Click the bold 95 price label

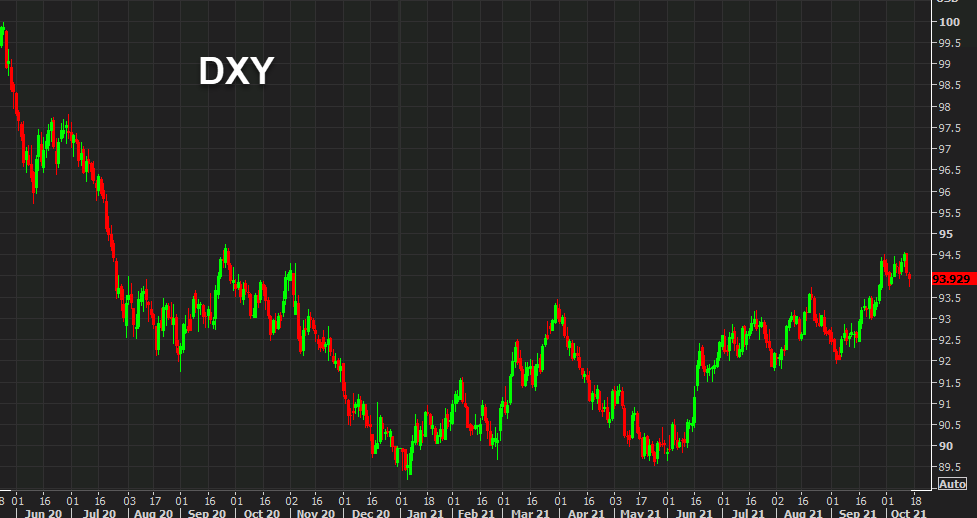pos(946,234)
